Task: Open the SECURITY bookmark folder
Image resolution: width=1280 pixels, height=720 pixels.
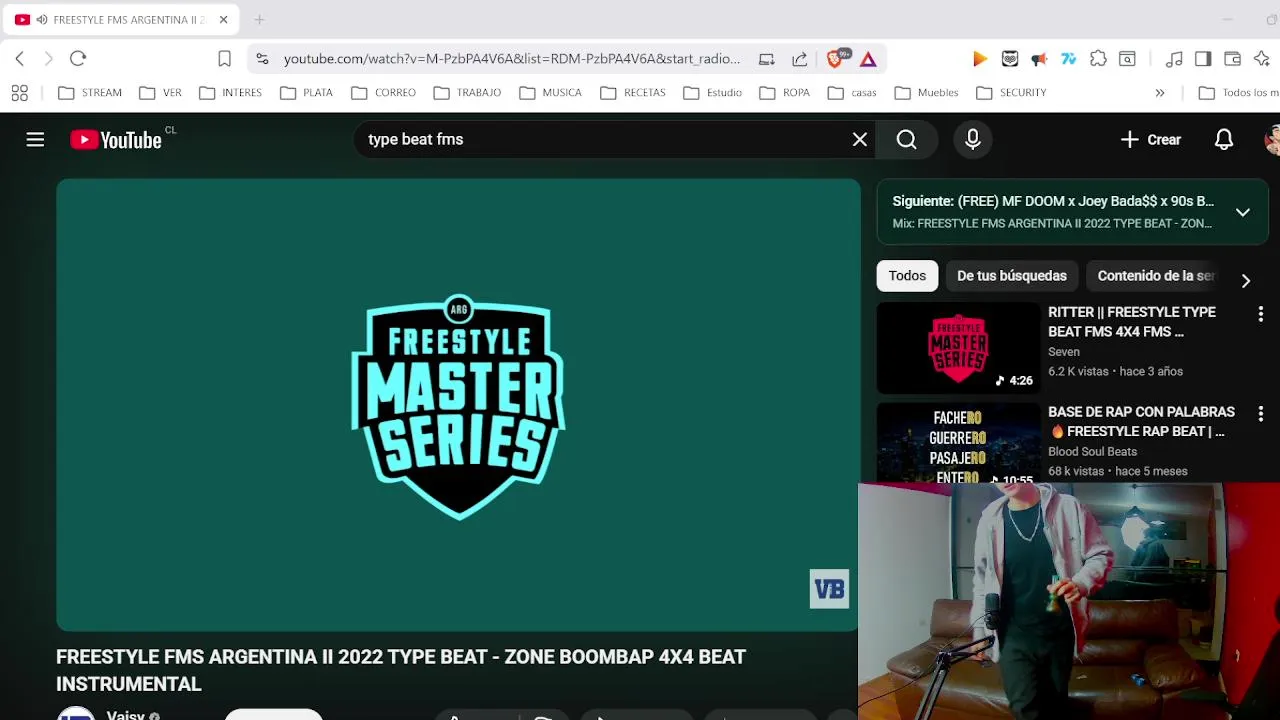Action: click(1011, 93)
